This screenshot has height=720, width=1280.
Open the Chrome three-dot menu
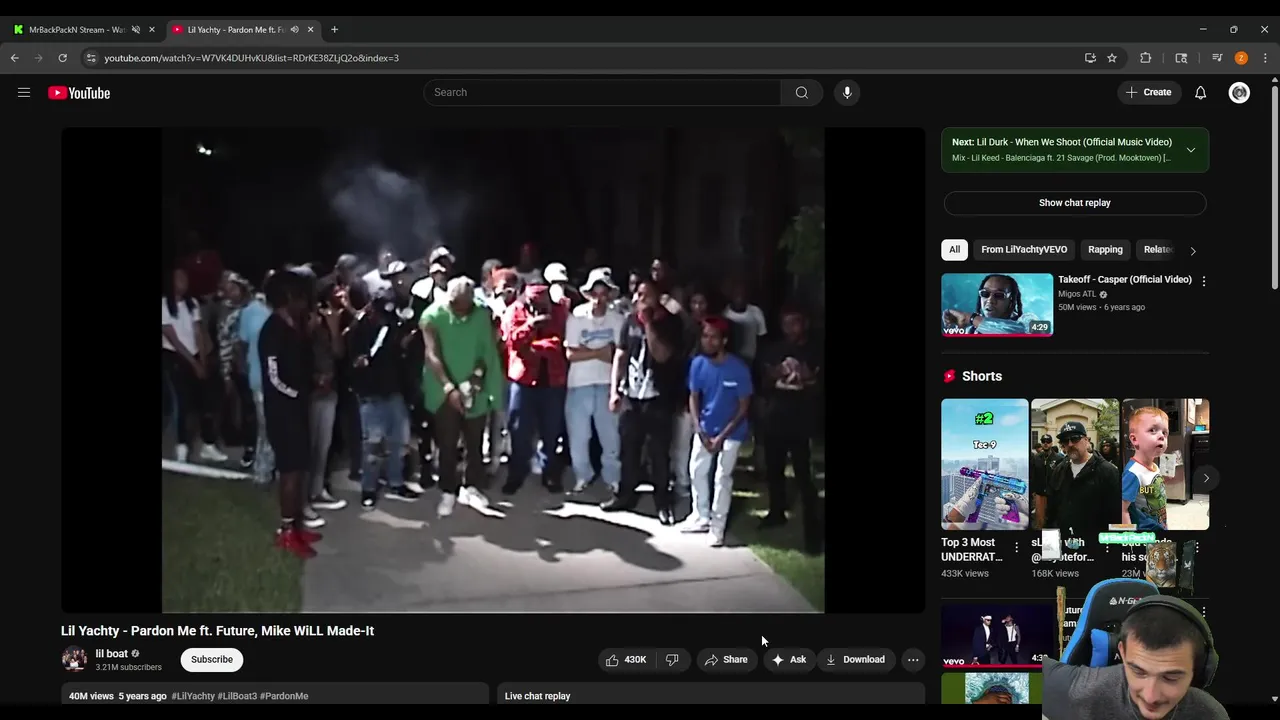(x=1265, y=58)
